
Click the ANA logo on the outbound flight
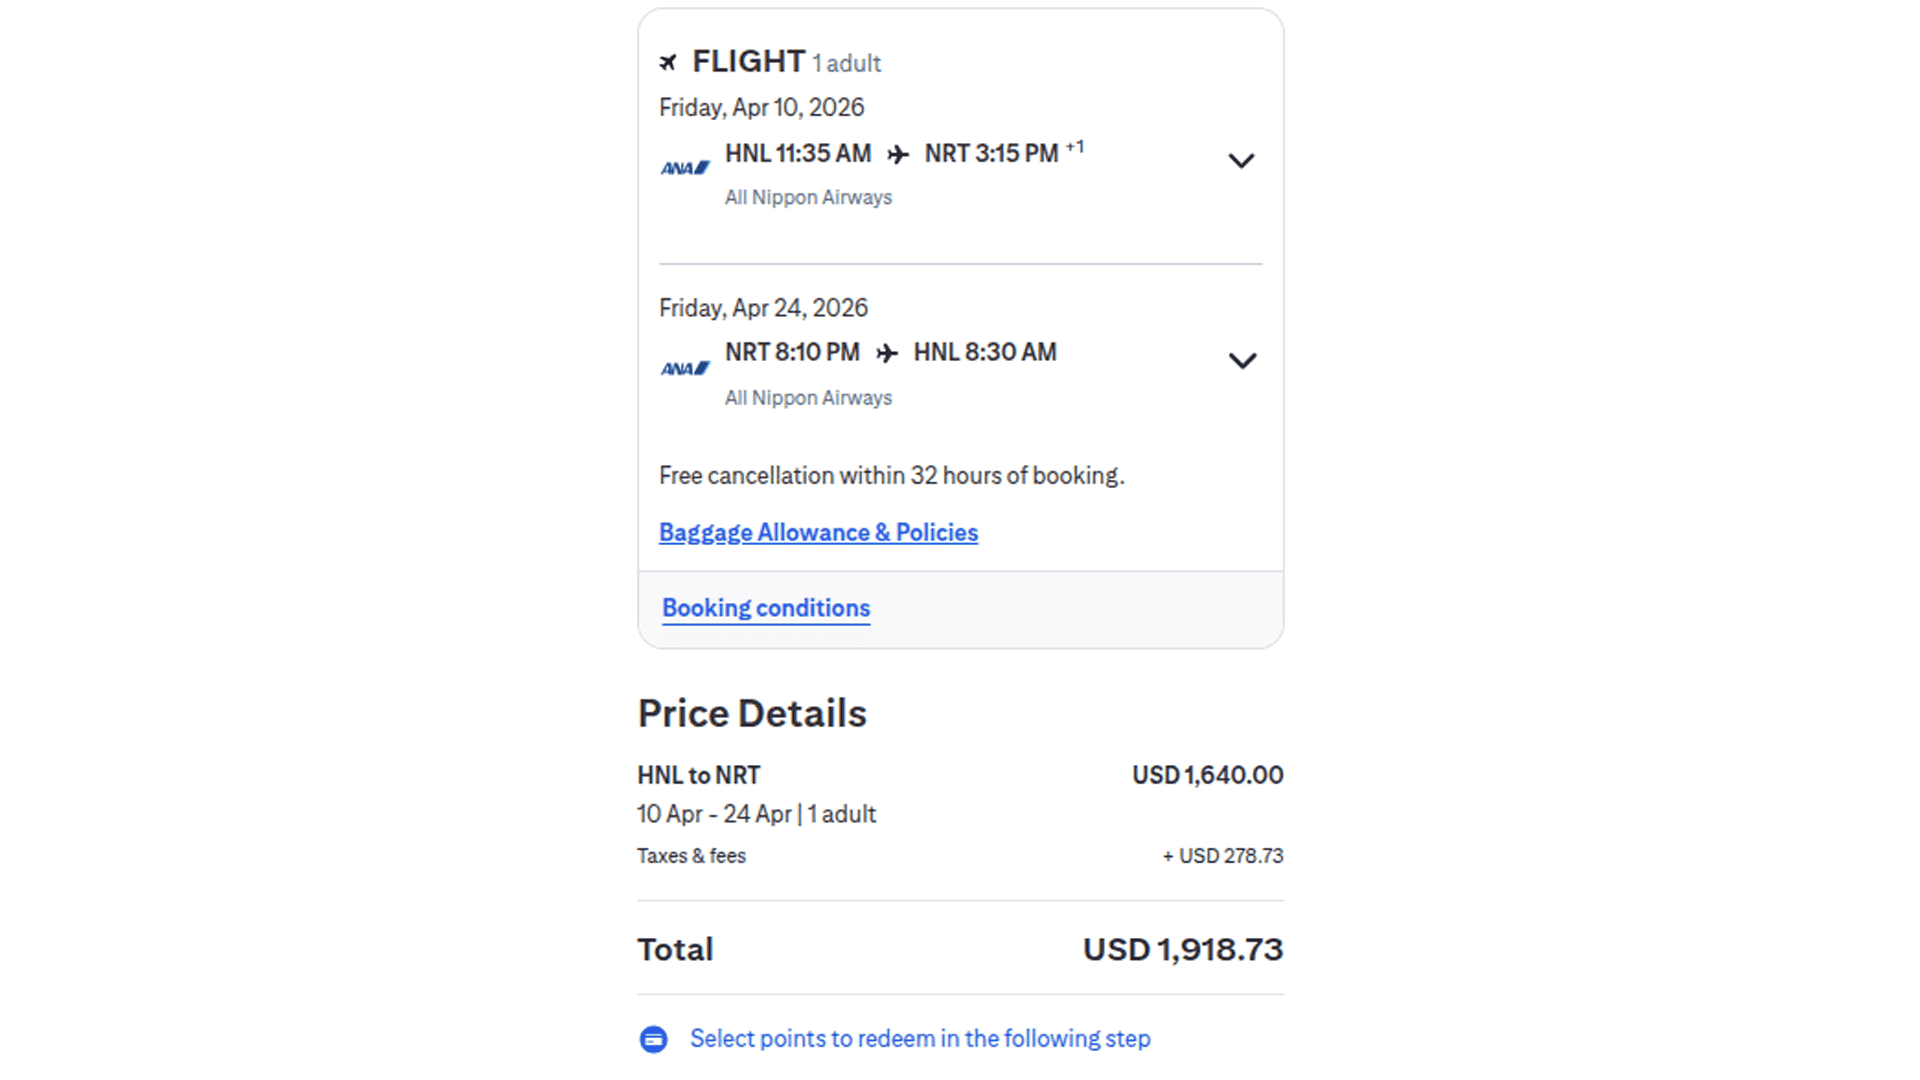point(684,166)
